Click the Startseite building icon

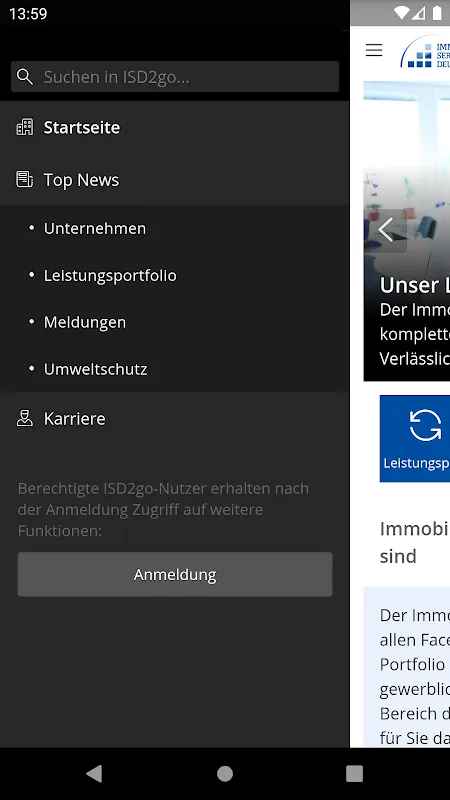pyautogui.click(x=24, y=127)
